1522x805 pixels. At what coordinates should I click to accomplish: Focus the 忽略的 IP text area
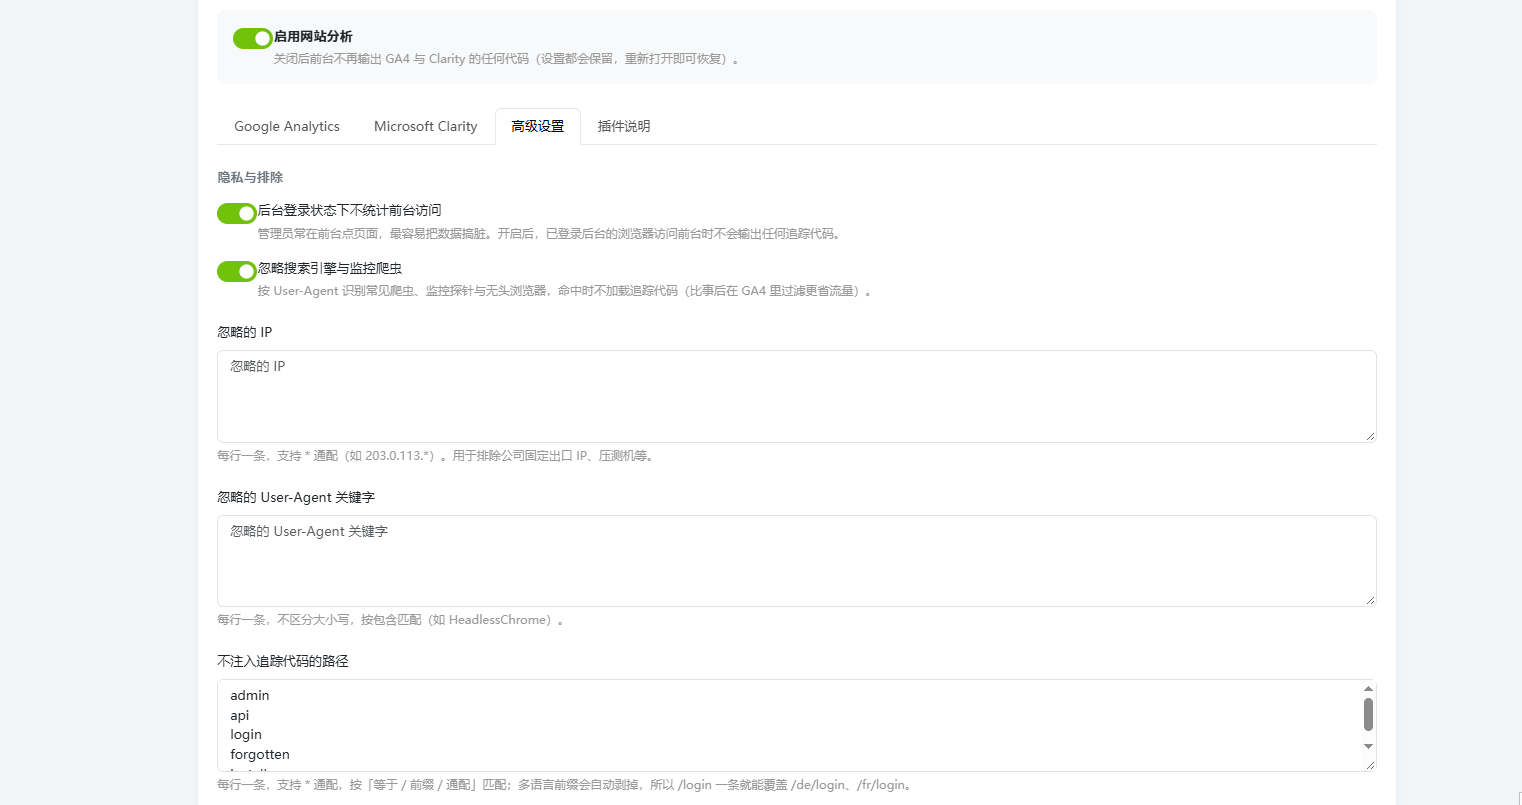click(797, 396)
